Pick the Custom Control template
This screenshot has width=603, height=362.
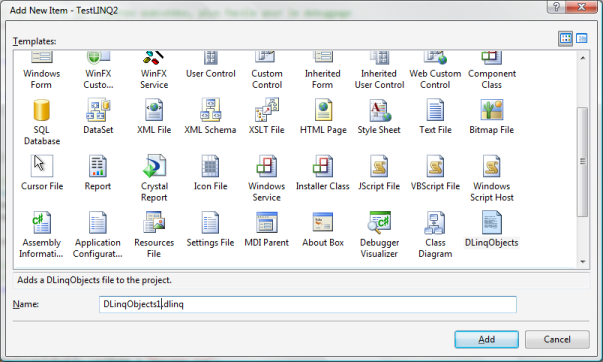[x=267, y=70]
